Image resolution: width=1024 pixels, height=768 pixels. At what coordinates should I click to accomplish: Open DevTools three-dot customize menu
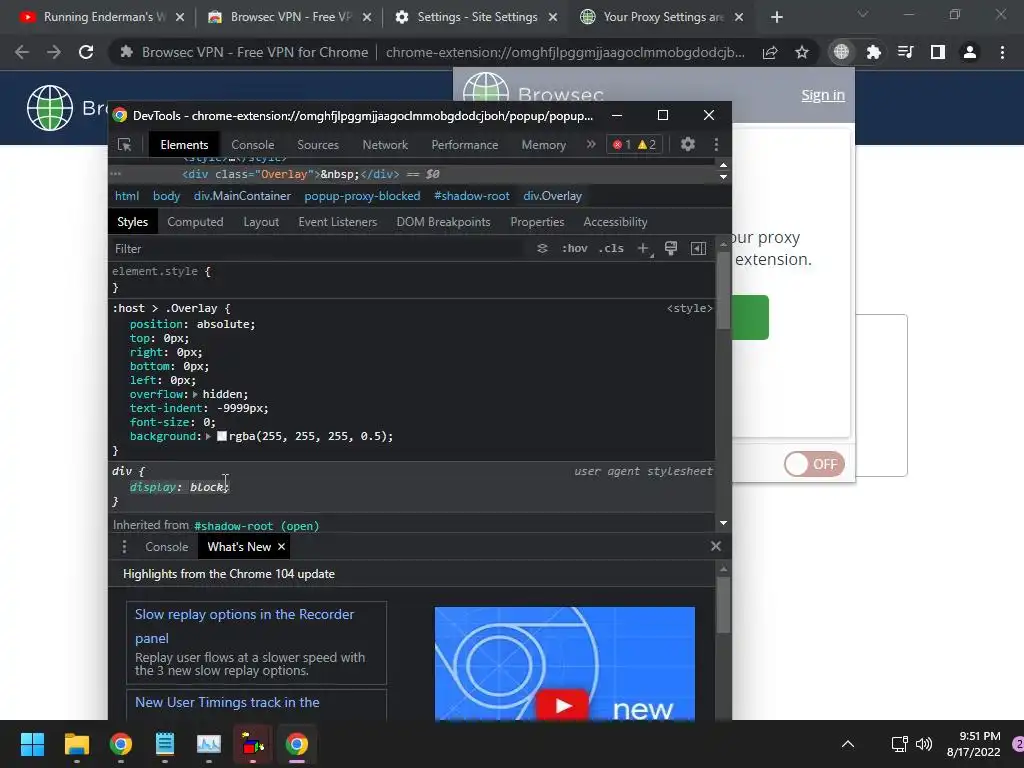716,144
